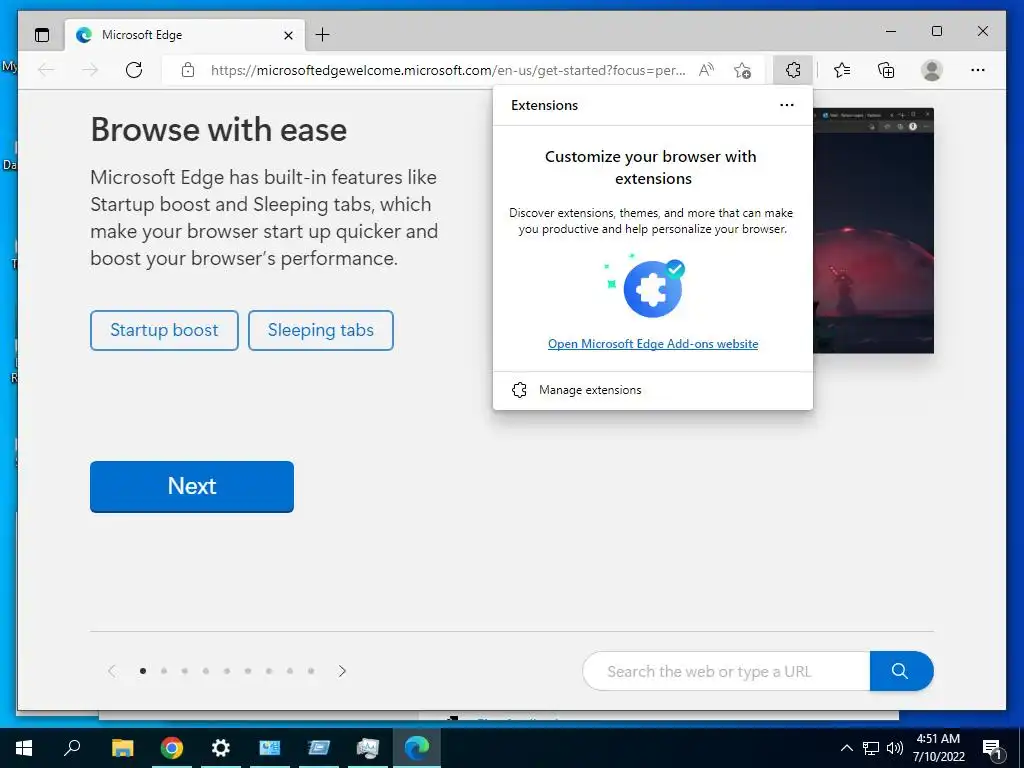The image size is (1024, 768).
Task: Select Microsoft Edge icon on taskbar
Action: pos(417,748)
